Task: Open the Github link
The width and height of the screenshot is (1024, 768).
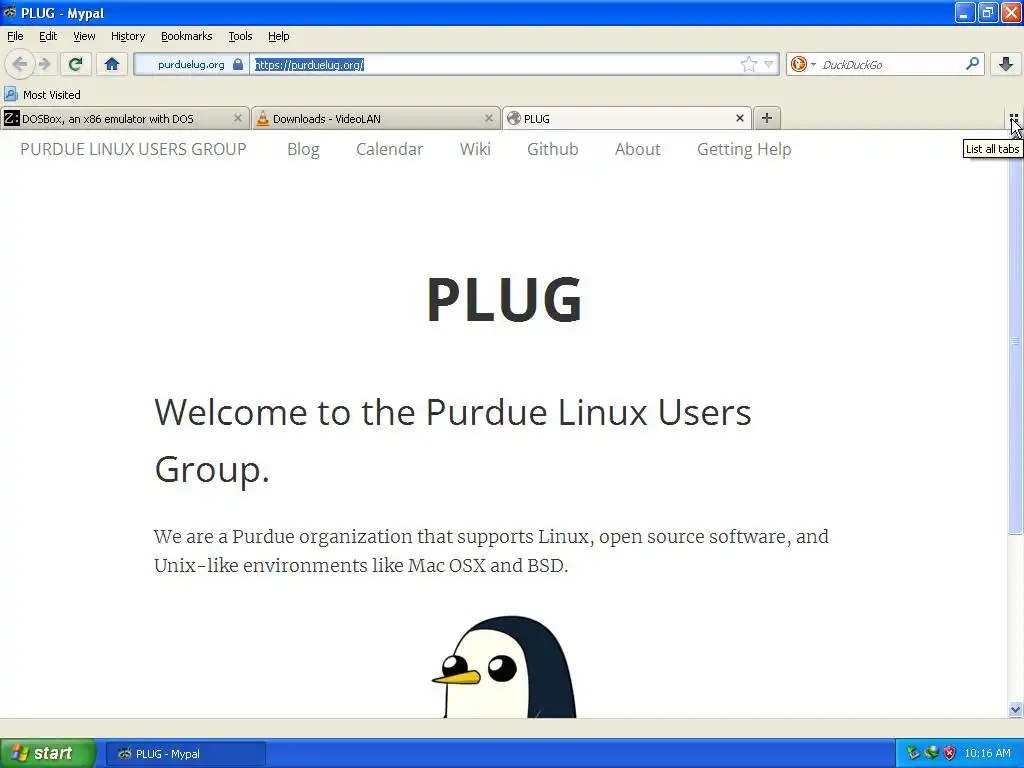Action: coord(552,149)
